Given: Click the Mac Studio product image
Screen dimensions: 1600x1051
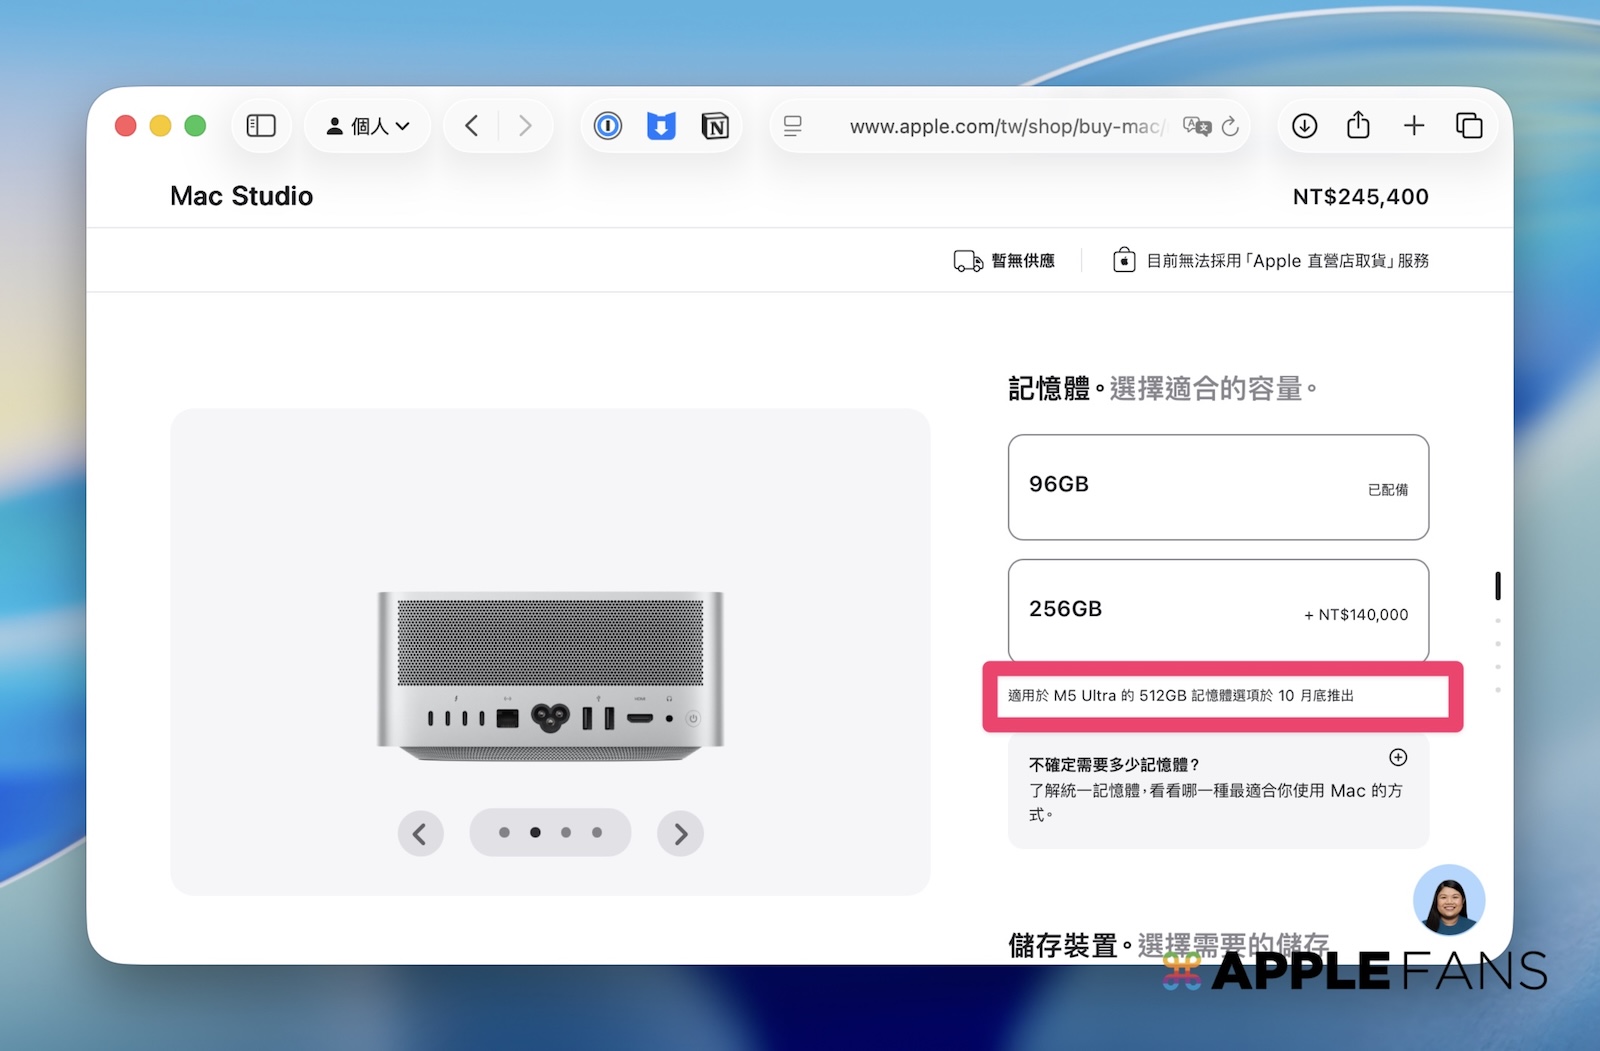Looking at the screenshot, I should click(550, 675).
